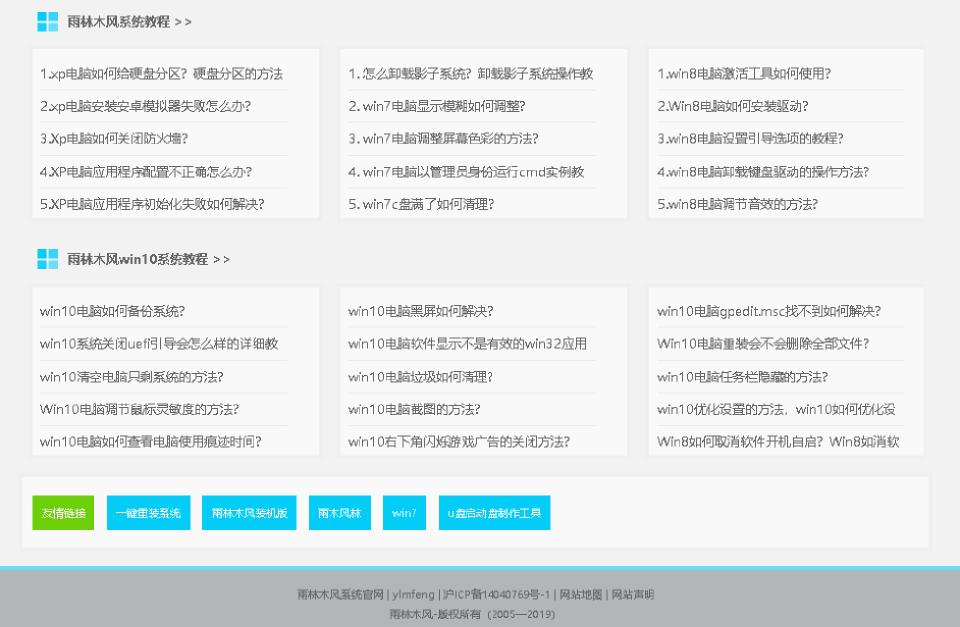The width and height of the screenshot is (960, 627).
Task: Click the win? button
Action: [404, 513]
